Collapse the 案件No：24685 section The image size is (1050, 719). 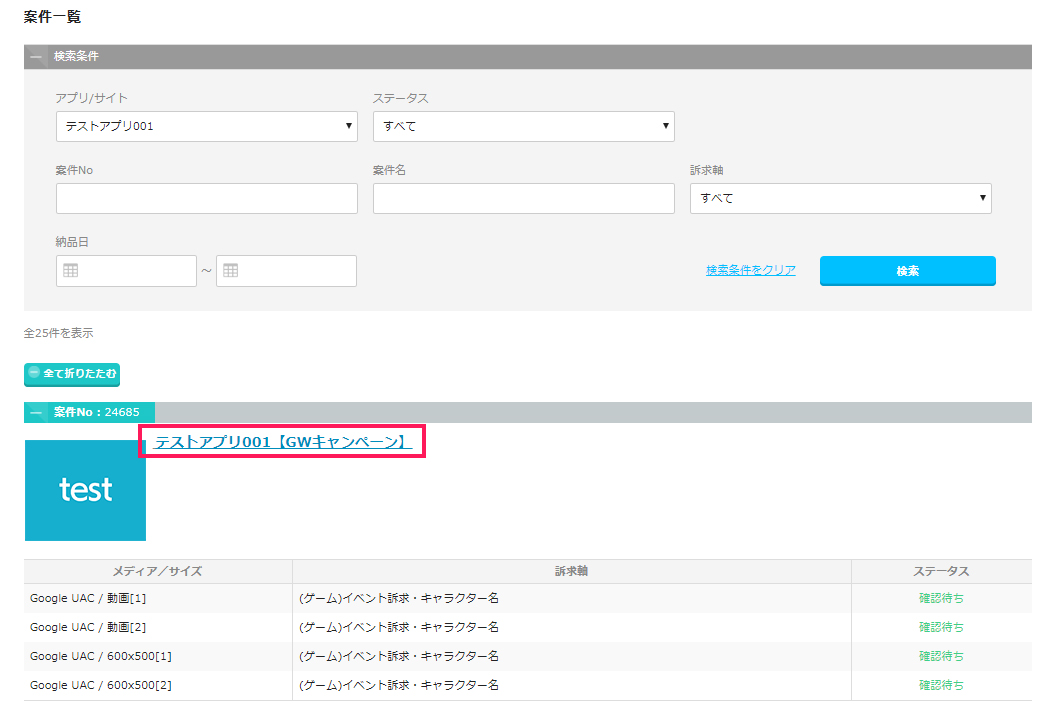tap(37, 412)
